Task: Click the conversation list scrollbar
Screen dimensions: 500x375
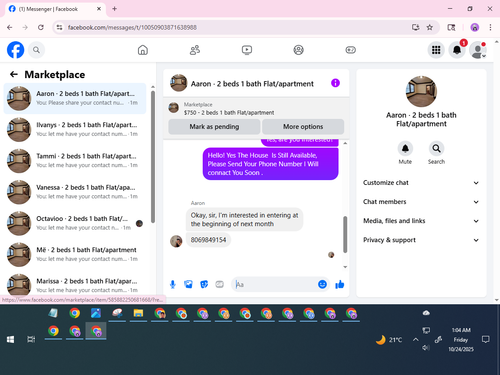Action: (x=153, y=157)
